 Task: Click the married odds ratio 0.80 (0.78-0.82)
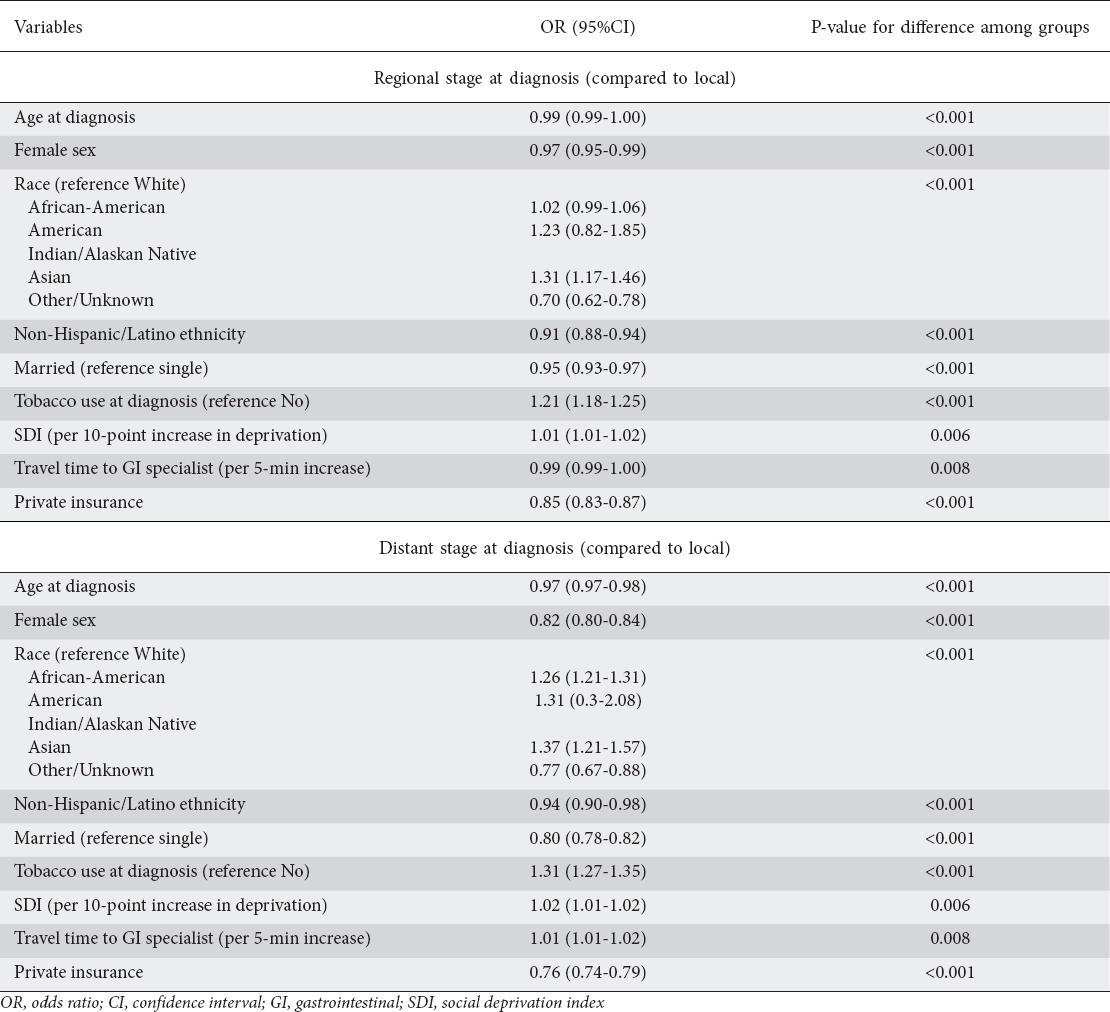[x=588, y=838]
